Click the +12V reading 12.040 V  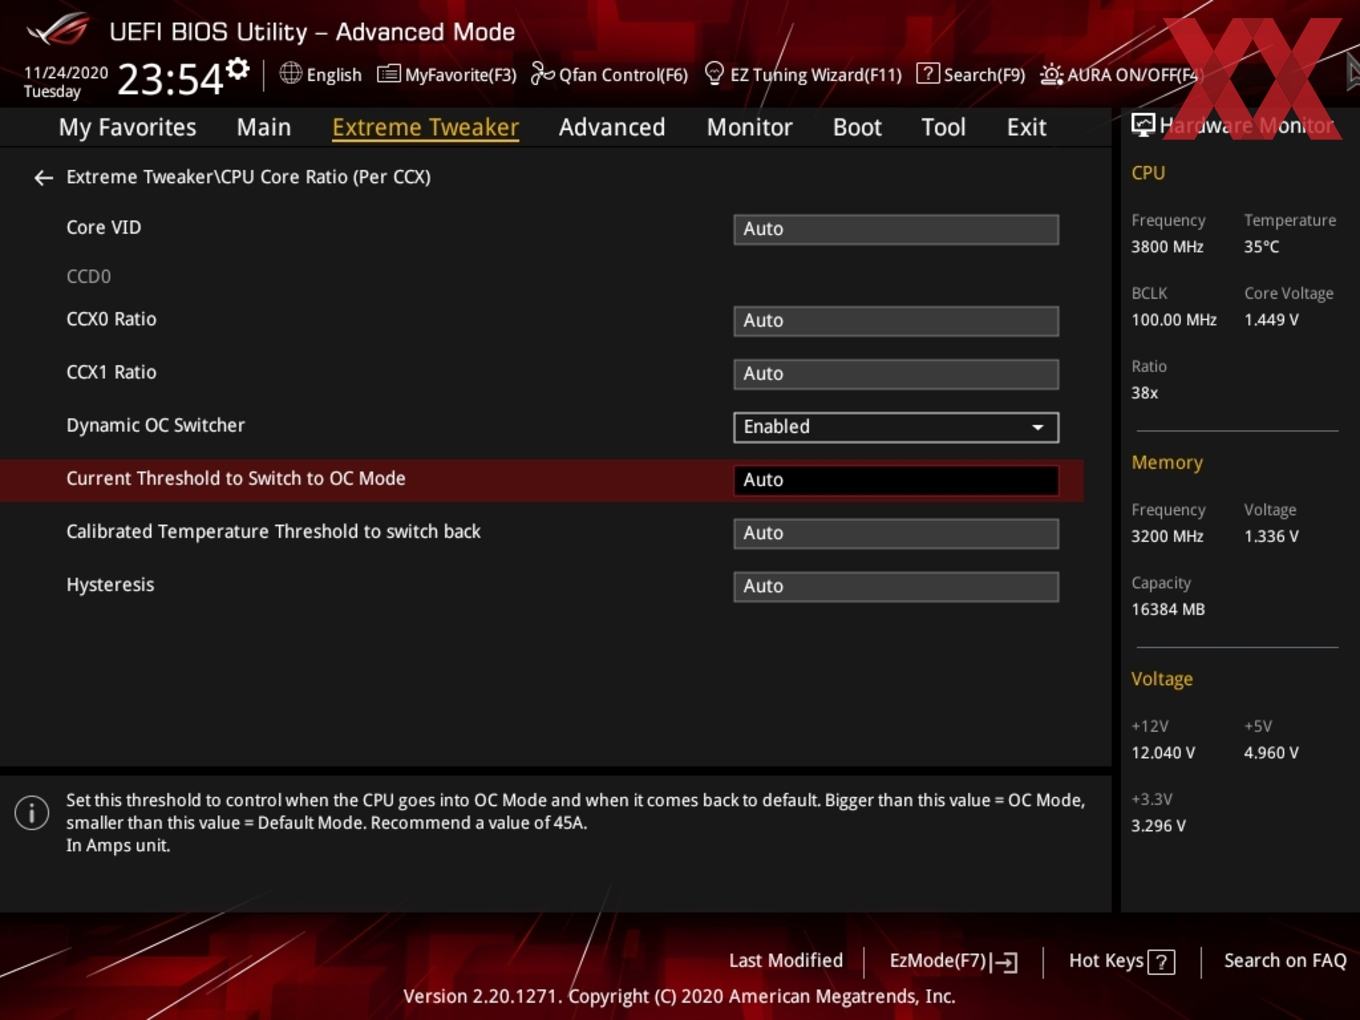pos(1163,753)
